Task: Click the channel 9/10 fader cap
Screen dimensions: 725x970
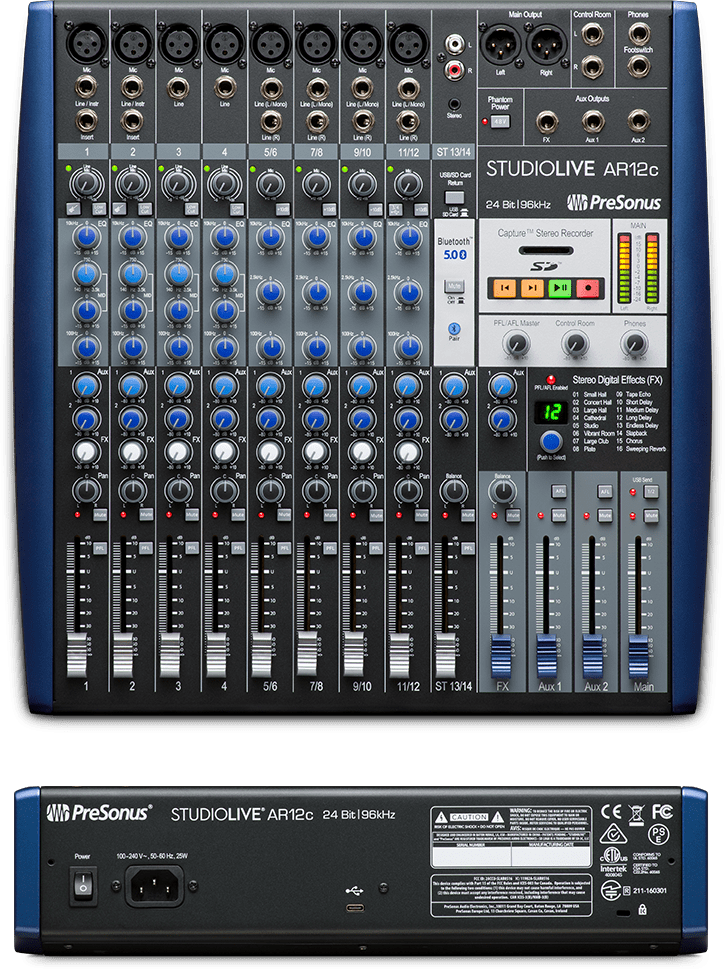Action: pos(353,653)
